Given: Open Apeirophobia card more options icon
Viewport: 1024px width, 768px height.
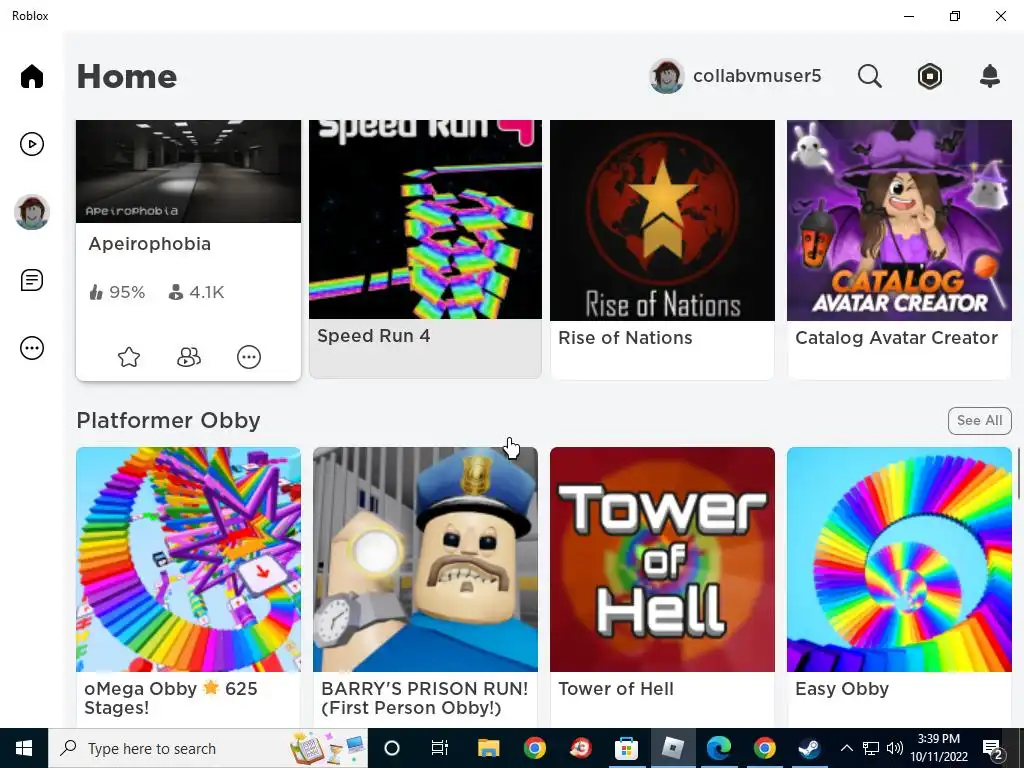Looking at the screenshot, I should [x=249, y=357].
